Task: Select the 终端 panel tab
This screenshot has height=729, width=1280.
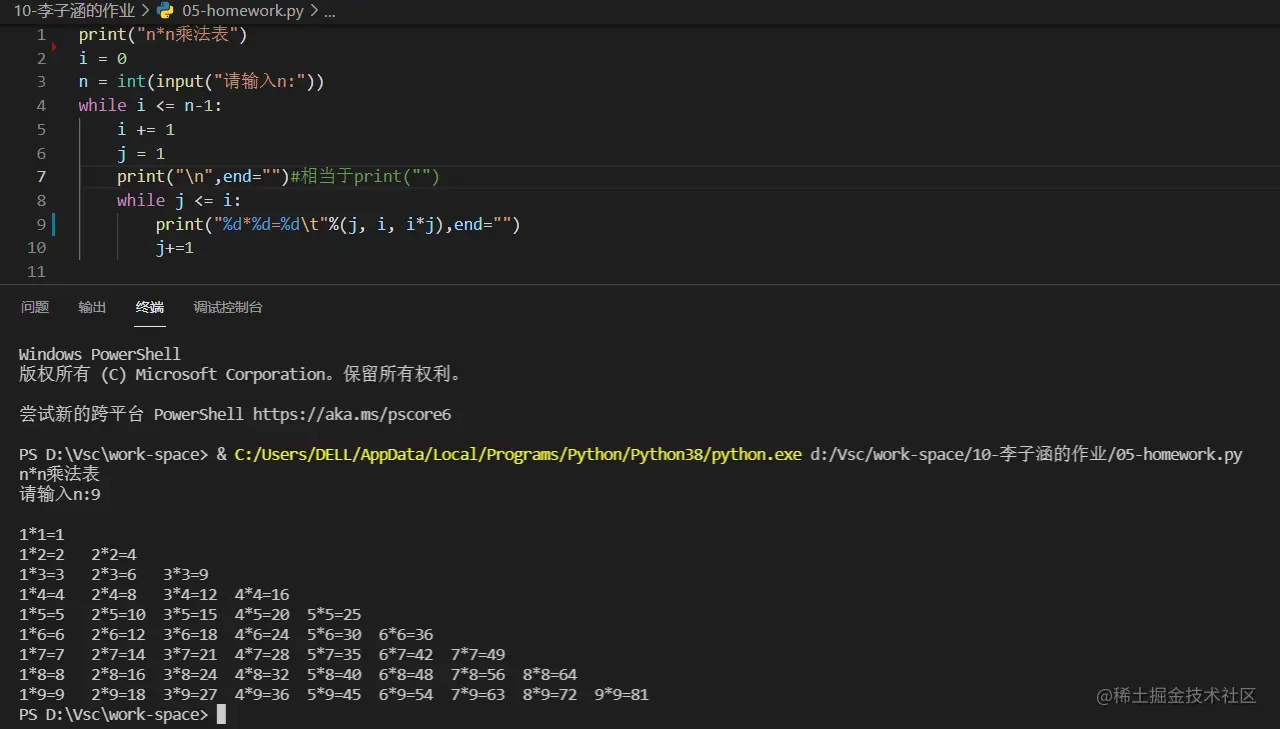Action: [150, 307]
